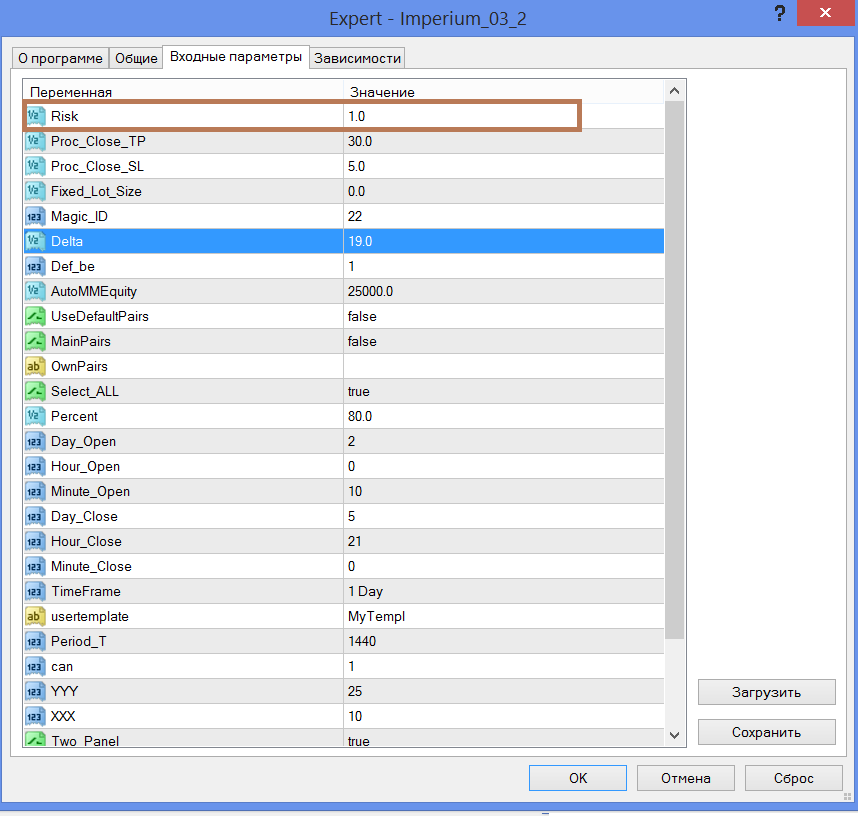Click the 'Загрузить' button
The image size is (858, 816).
click(767, 692)
